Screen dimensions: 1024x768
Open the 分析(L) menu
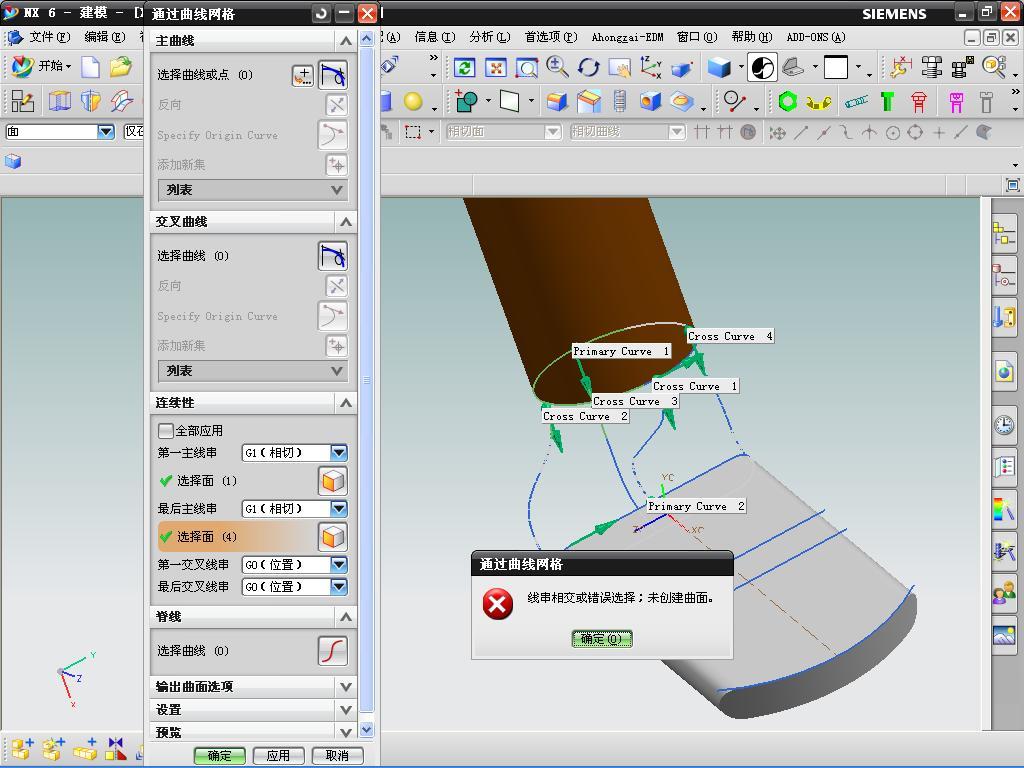[490, 37]
